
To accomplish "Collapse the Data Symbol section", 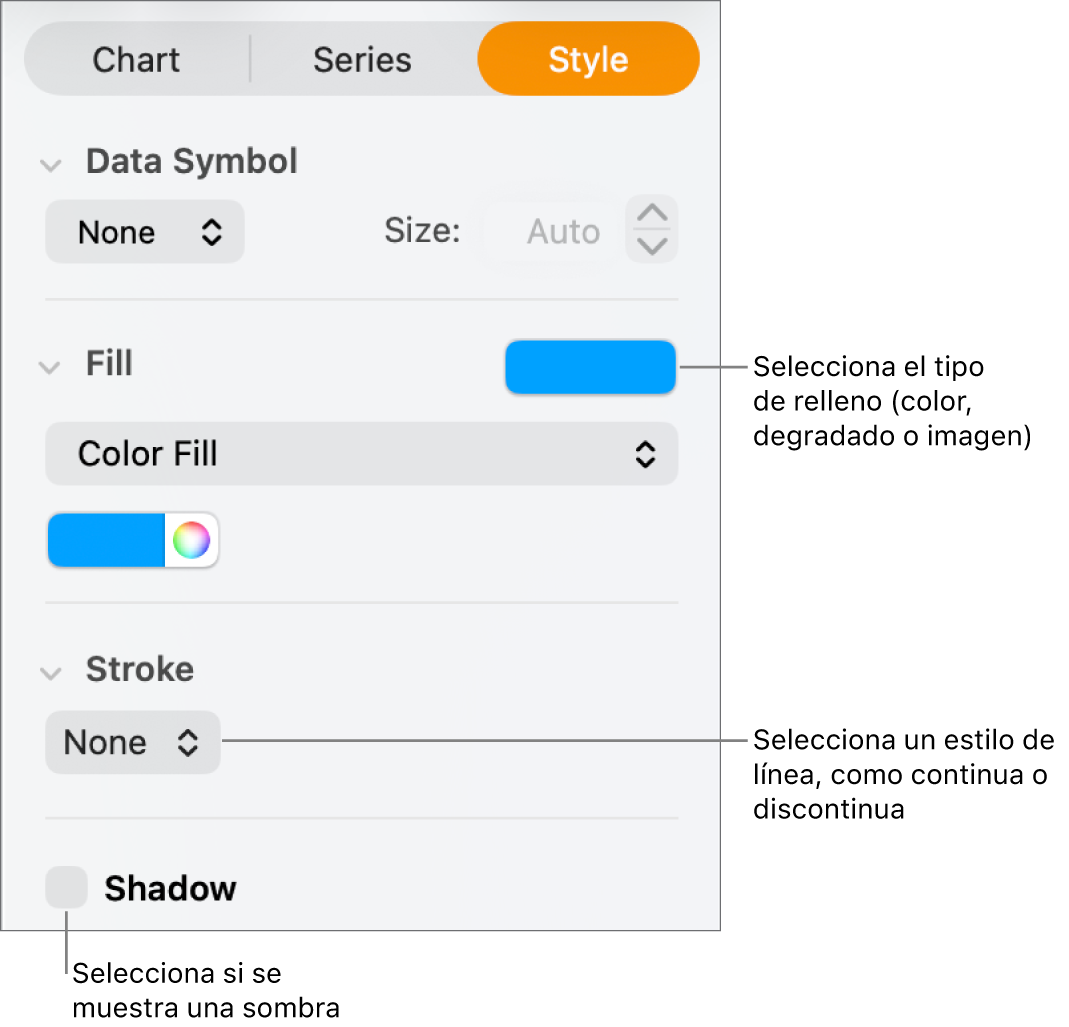I will (x=51, y=165).
